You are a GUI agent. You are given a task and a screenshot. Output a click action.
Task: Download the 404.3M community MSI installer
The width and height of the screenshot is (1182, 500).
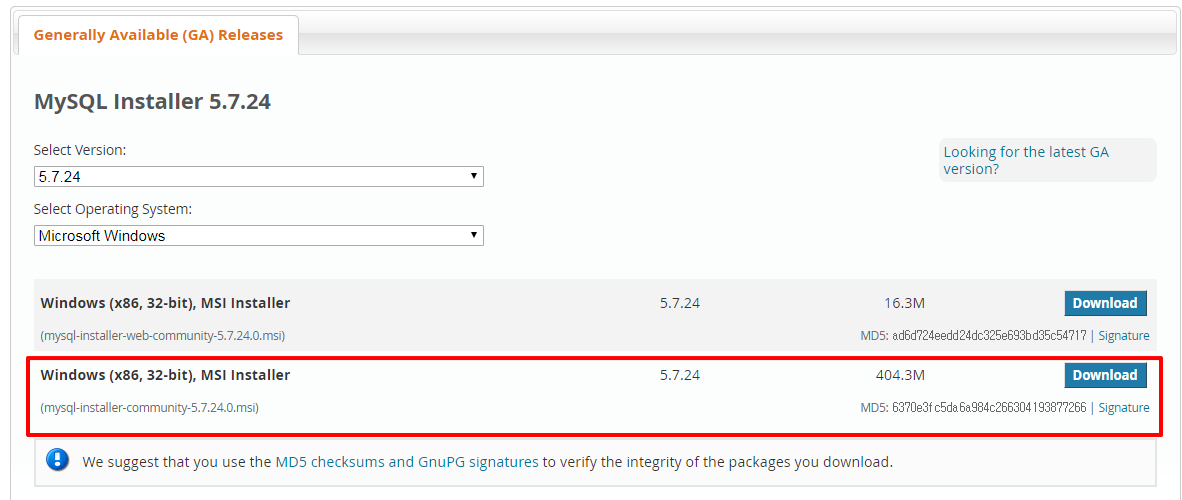click(x=1105, y=375)
